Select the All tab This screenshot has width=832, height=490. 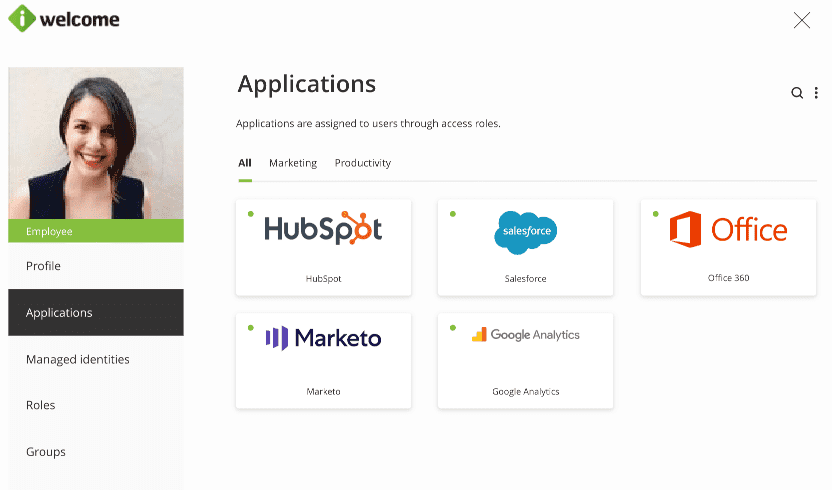click(x=245, y=163)
